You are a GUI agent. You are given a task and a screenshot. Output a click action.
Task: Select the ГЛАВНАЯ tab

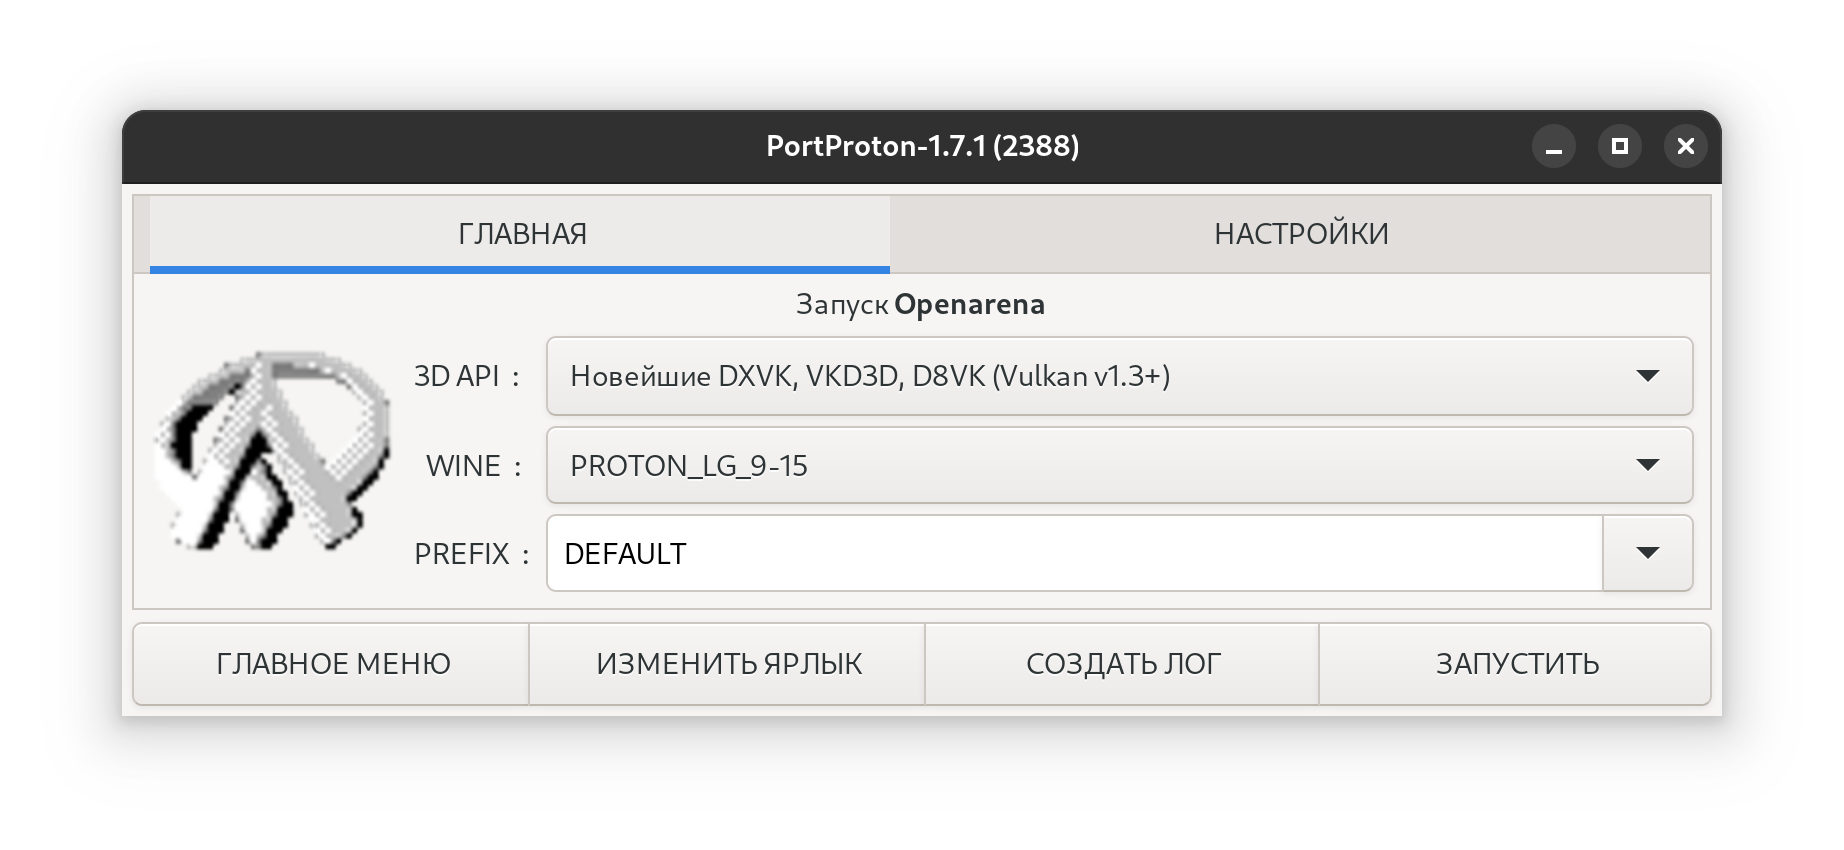520,234
